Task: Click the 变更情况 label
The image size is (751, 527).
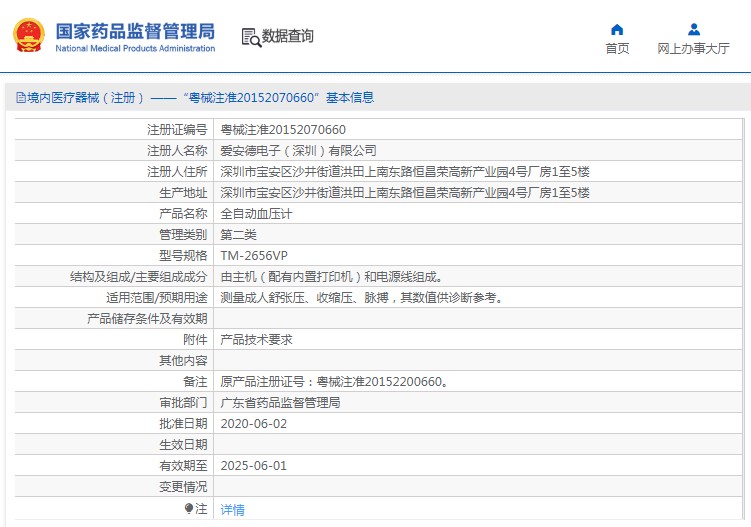Action: (183, 487)
